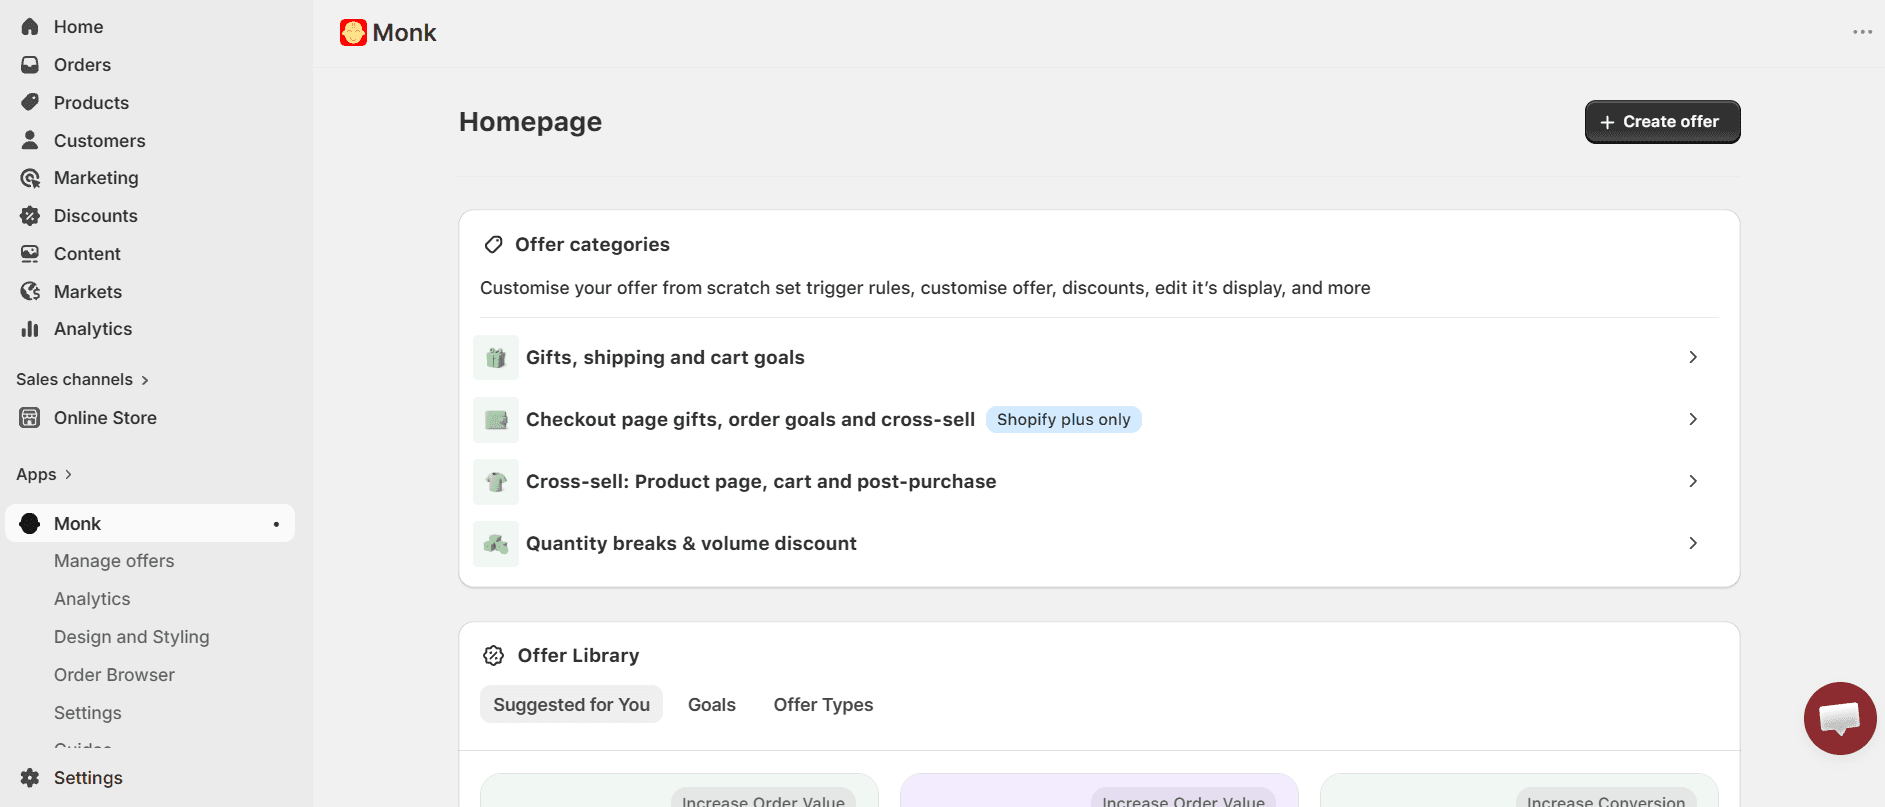Open the Online Store channel

click(x=105, y=418)
